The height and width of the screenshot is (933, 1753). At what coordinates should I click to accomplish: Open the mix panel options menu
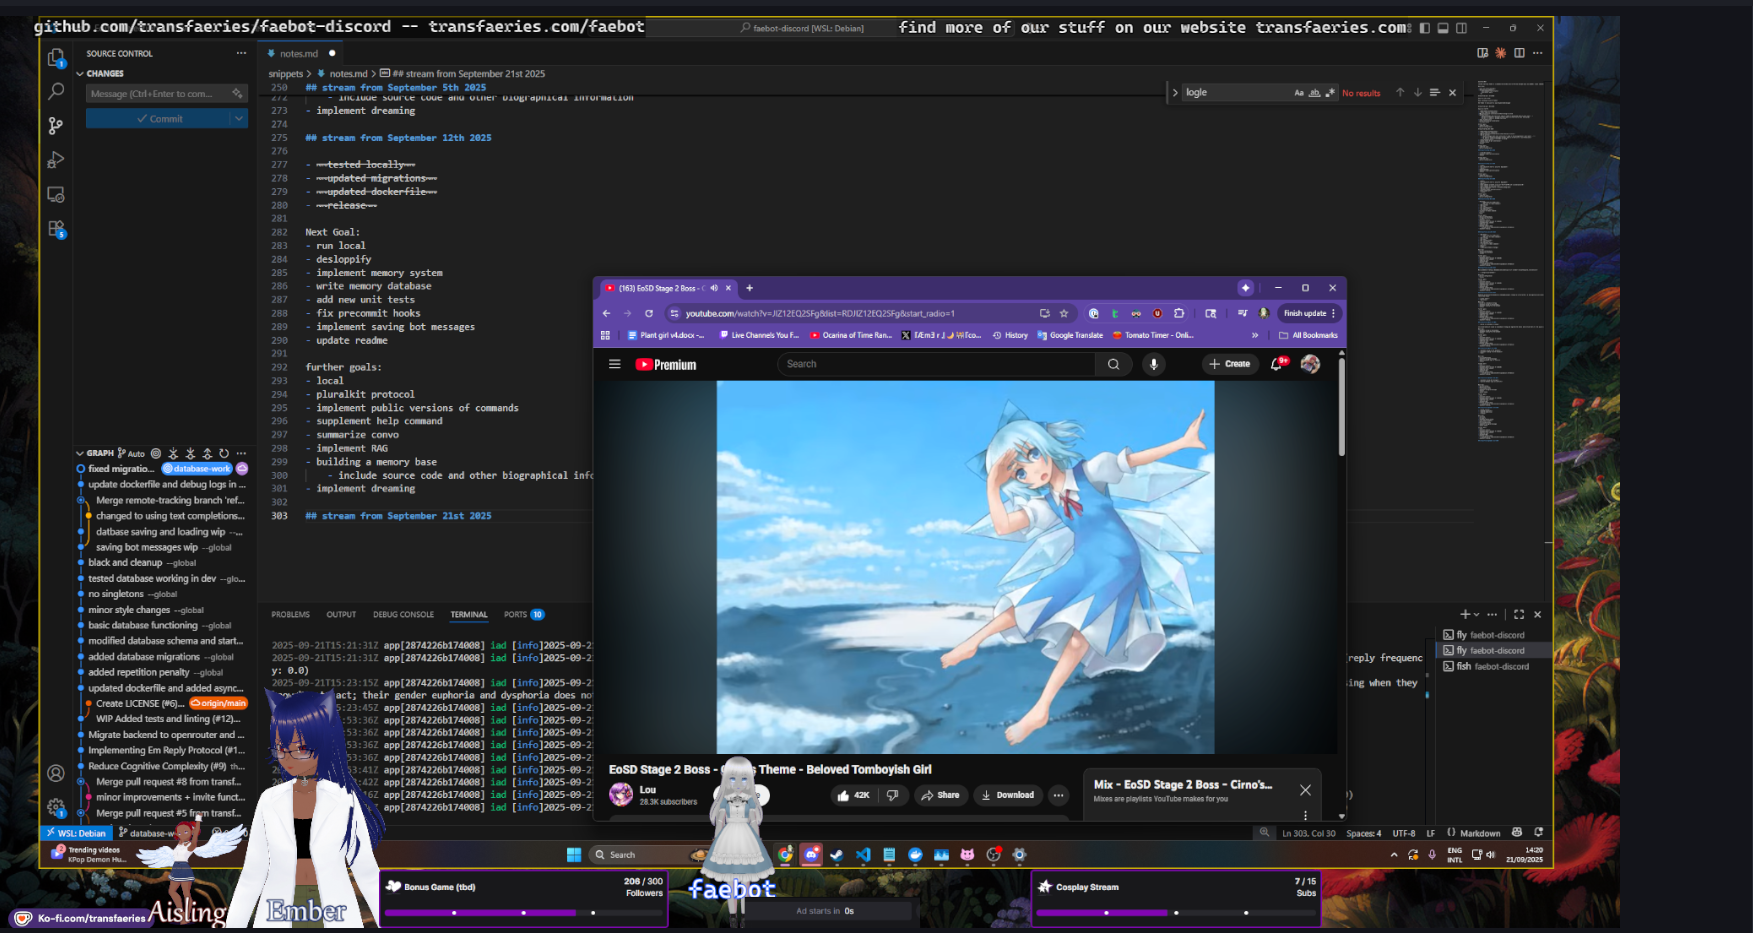pos(1306,816)
